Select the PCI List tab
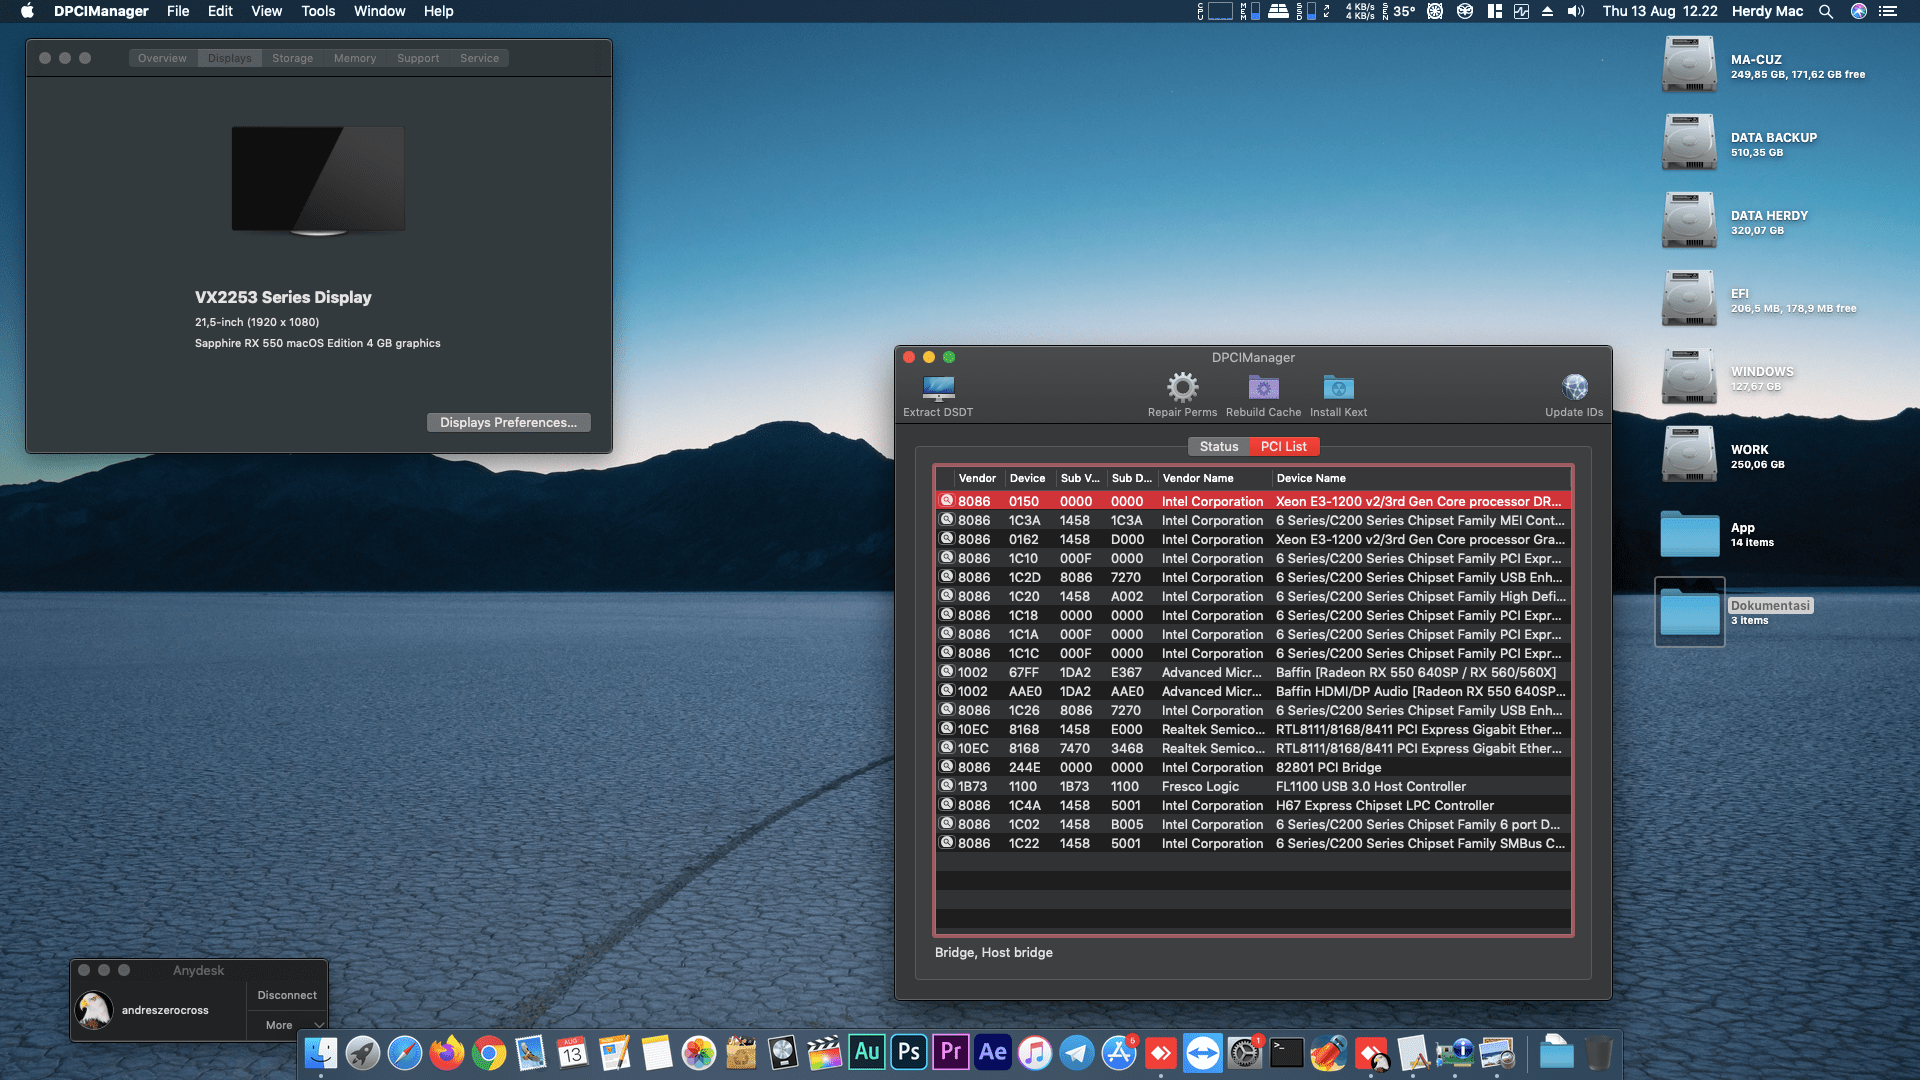 click(1283, 447)
